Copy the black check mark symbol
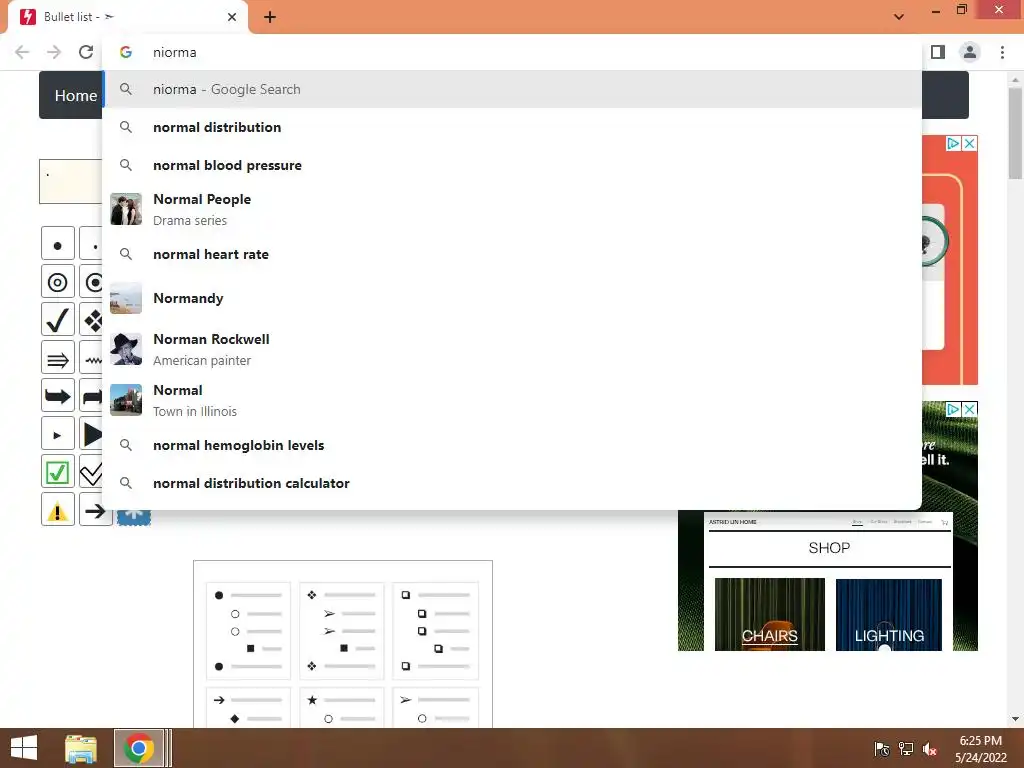The image size is (1024, 768). [57, 320]
